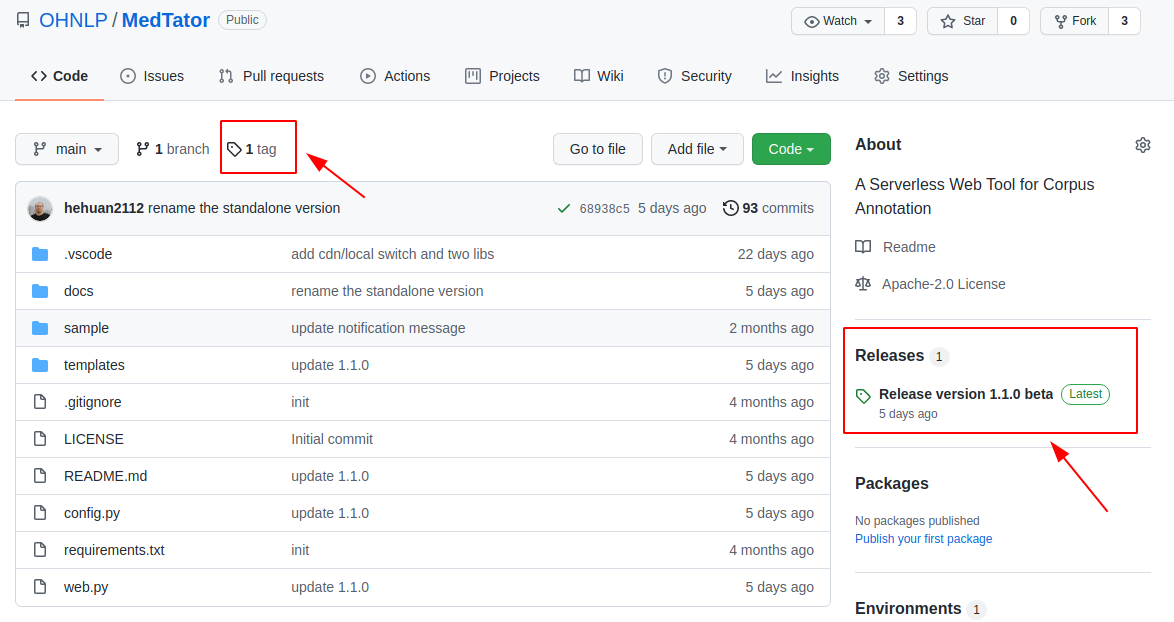Click the folder icon beside .vscode
1174x622 pixels.
coord(40,254)
